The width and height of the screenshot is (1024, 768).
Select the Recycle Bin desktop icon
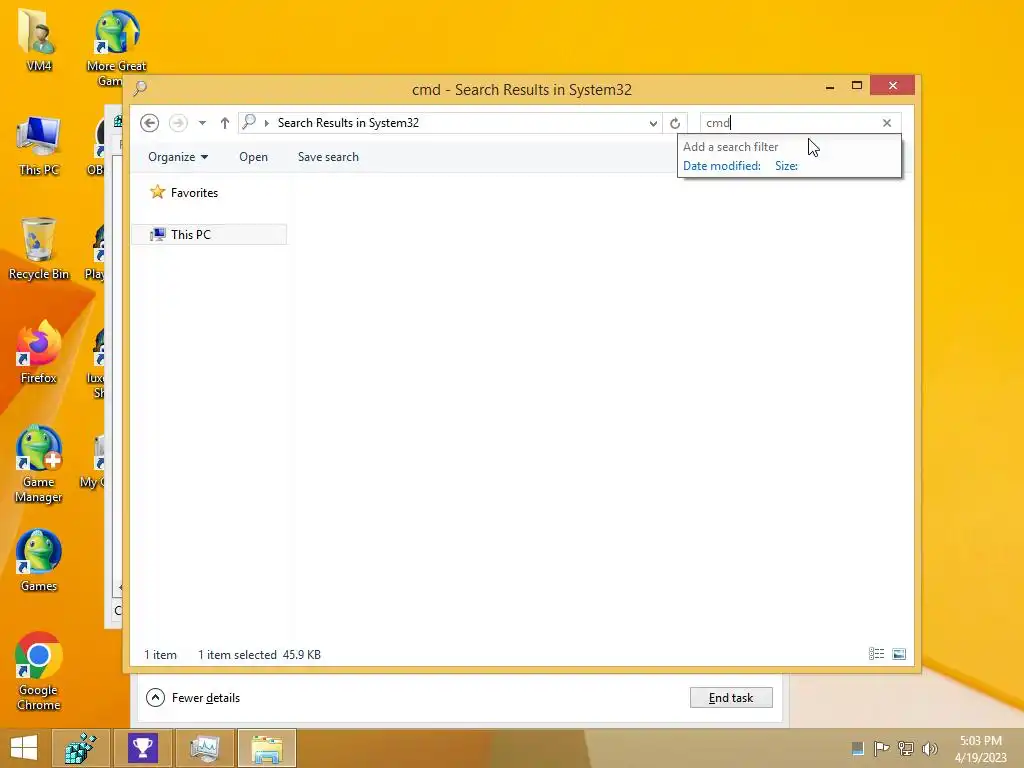click(39, 249)
